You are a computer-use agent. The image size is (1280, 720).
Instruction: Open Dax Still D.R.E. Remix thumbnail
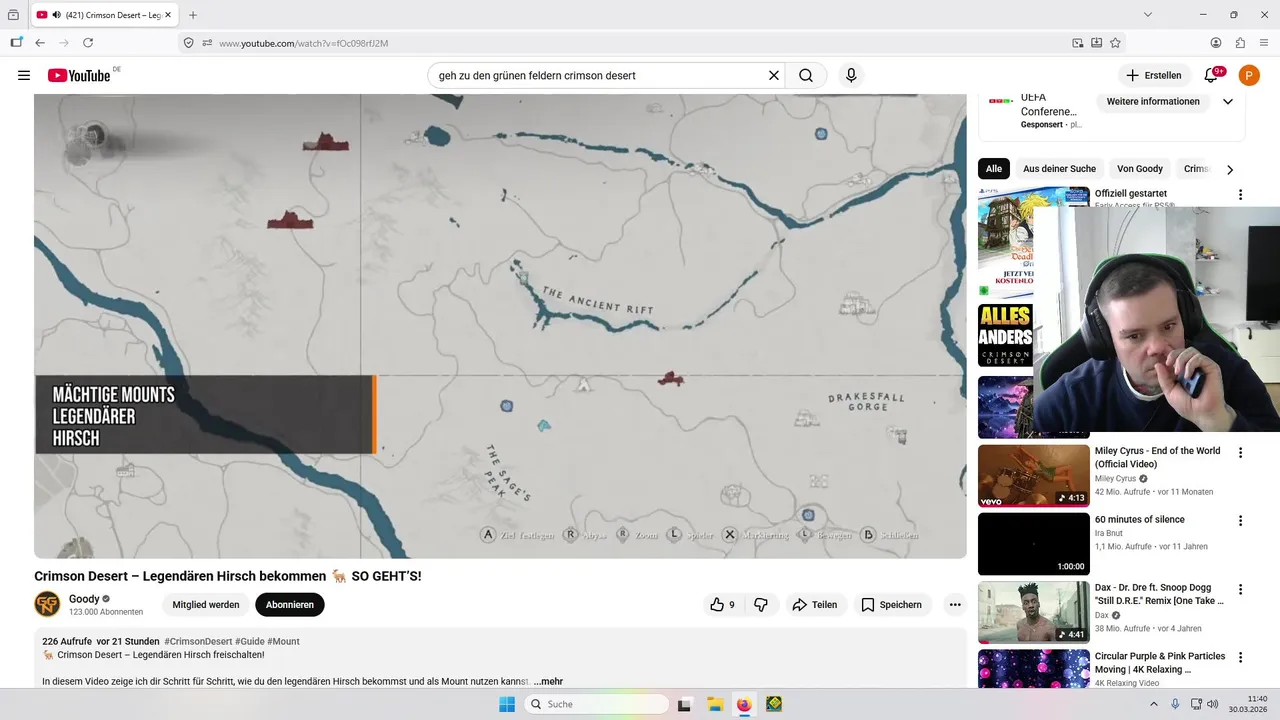[1033, 612]
